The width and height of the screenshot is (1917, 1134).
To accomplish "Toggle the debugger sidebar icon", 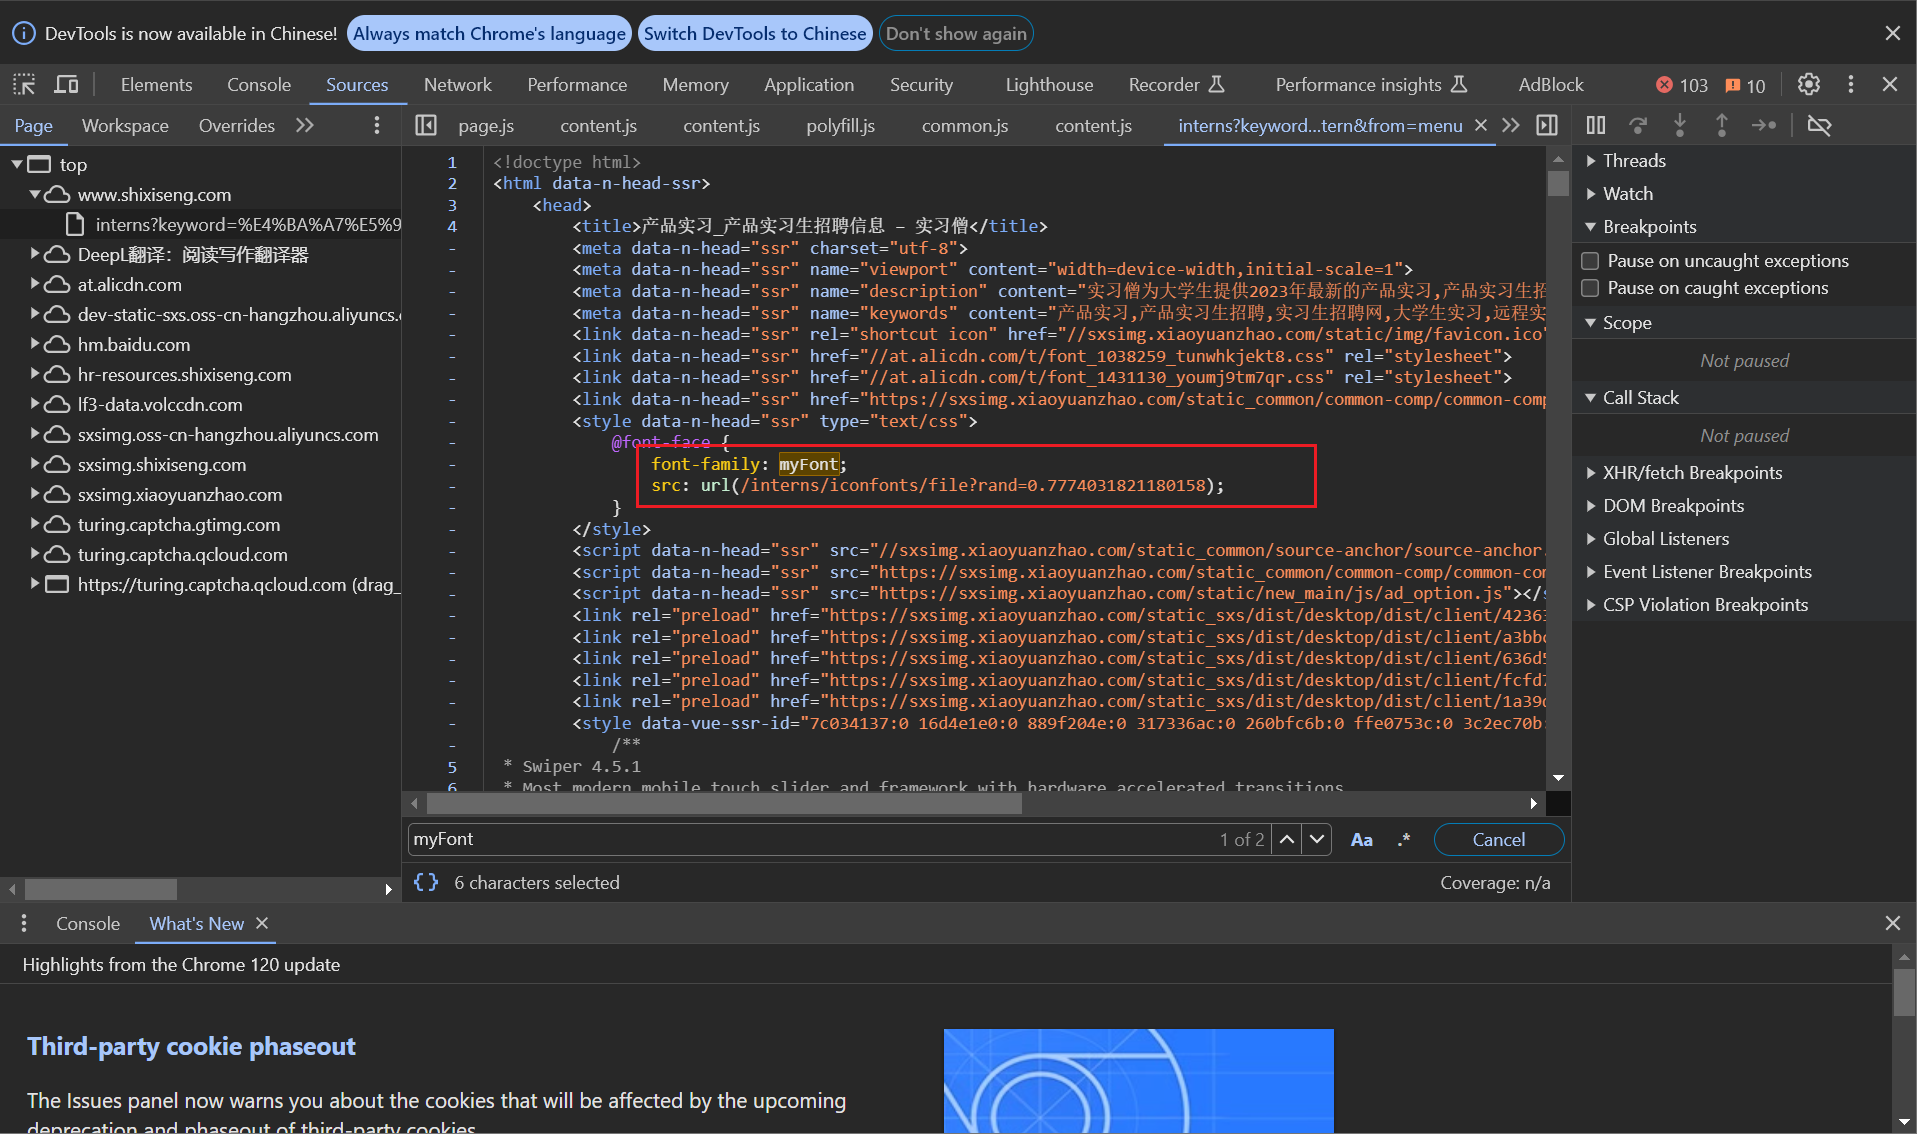I will point(1547,125).
